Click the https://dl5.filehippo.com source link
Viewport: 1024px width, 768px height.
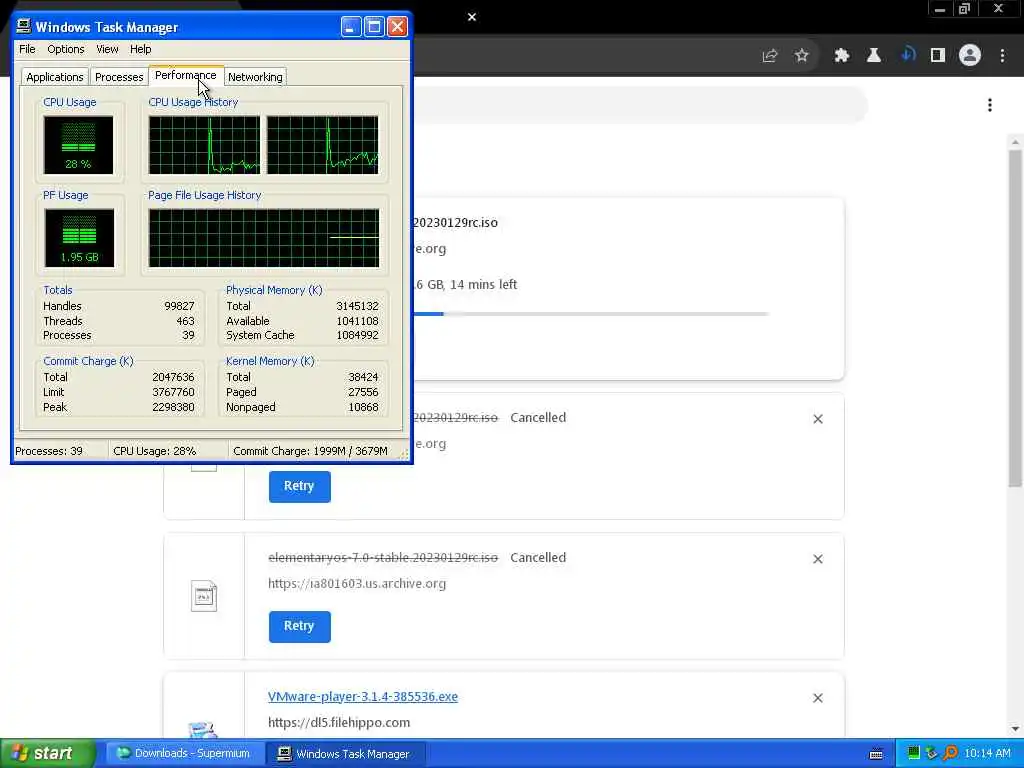tap(339, 723)
